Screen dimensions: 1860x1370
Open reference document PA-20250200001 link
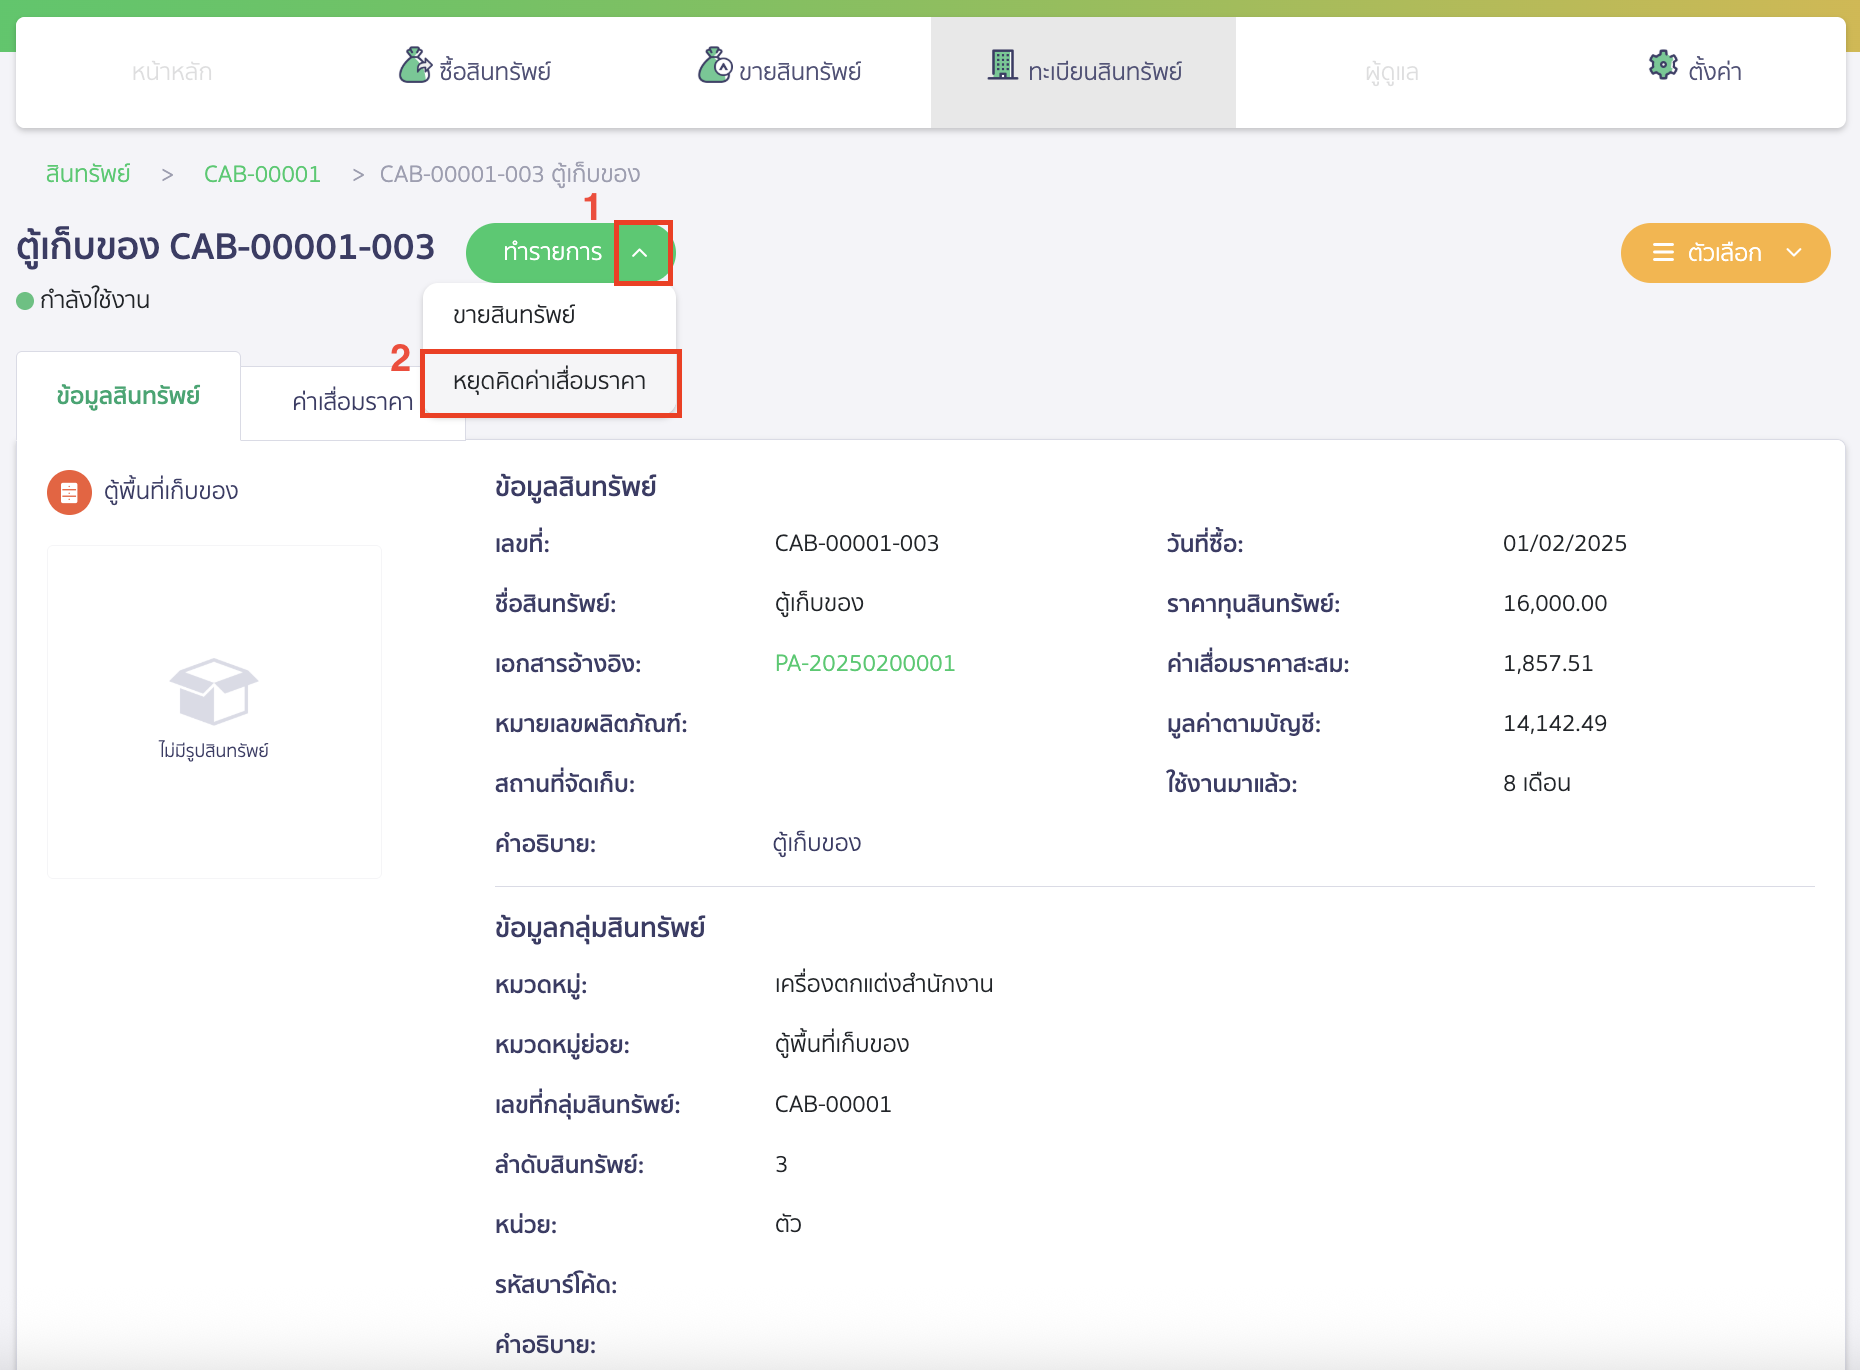(864, 663)
